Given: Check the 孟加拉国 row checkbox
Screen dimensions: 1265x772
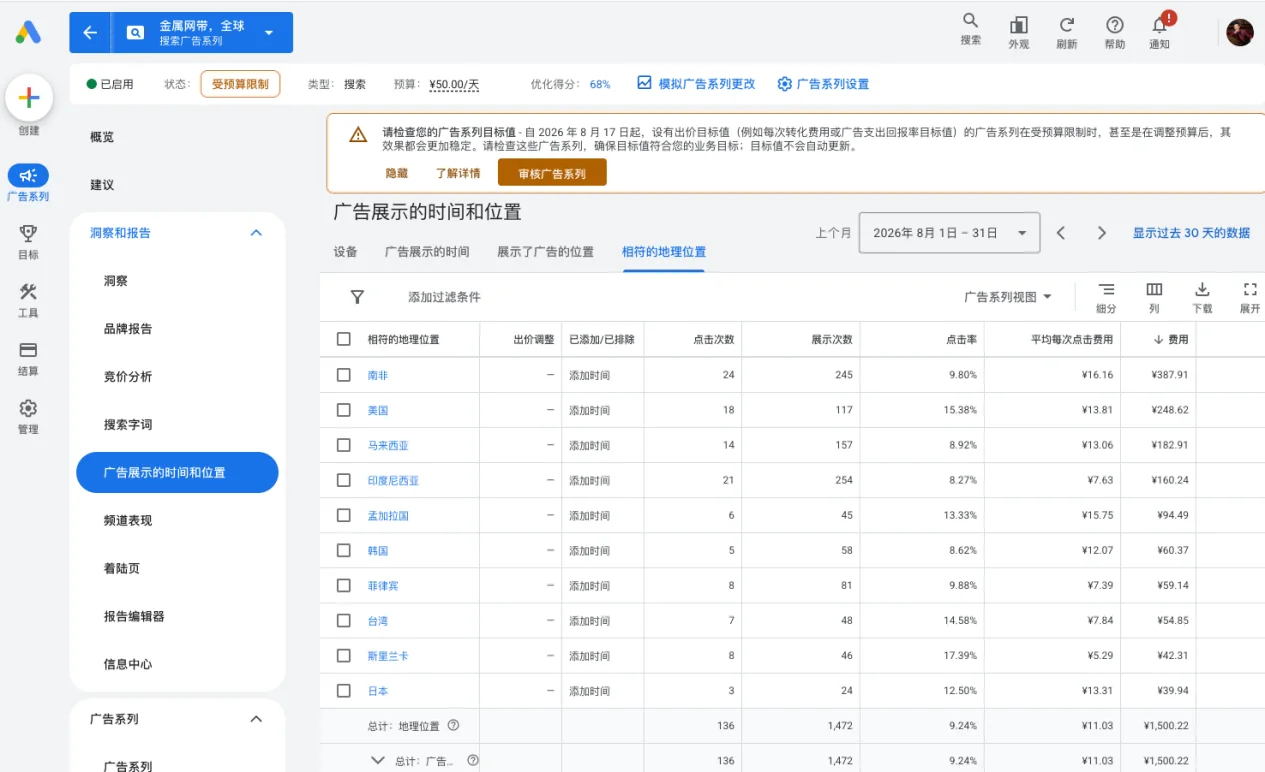Looking at the screenshot, I should click(344, 515).
